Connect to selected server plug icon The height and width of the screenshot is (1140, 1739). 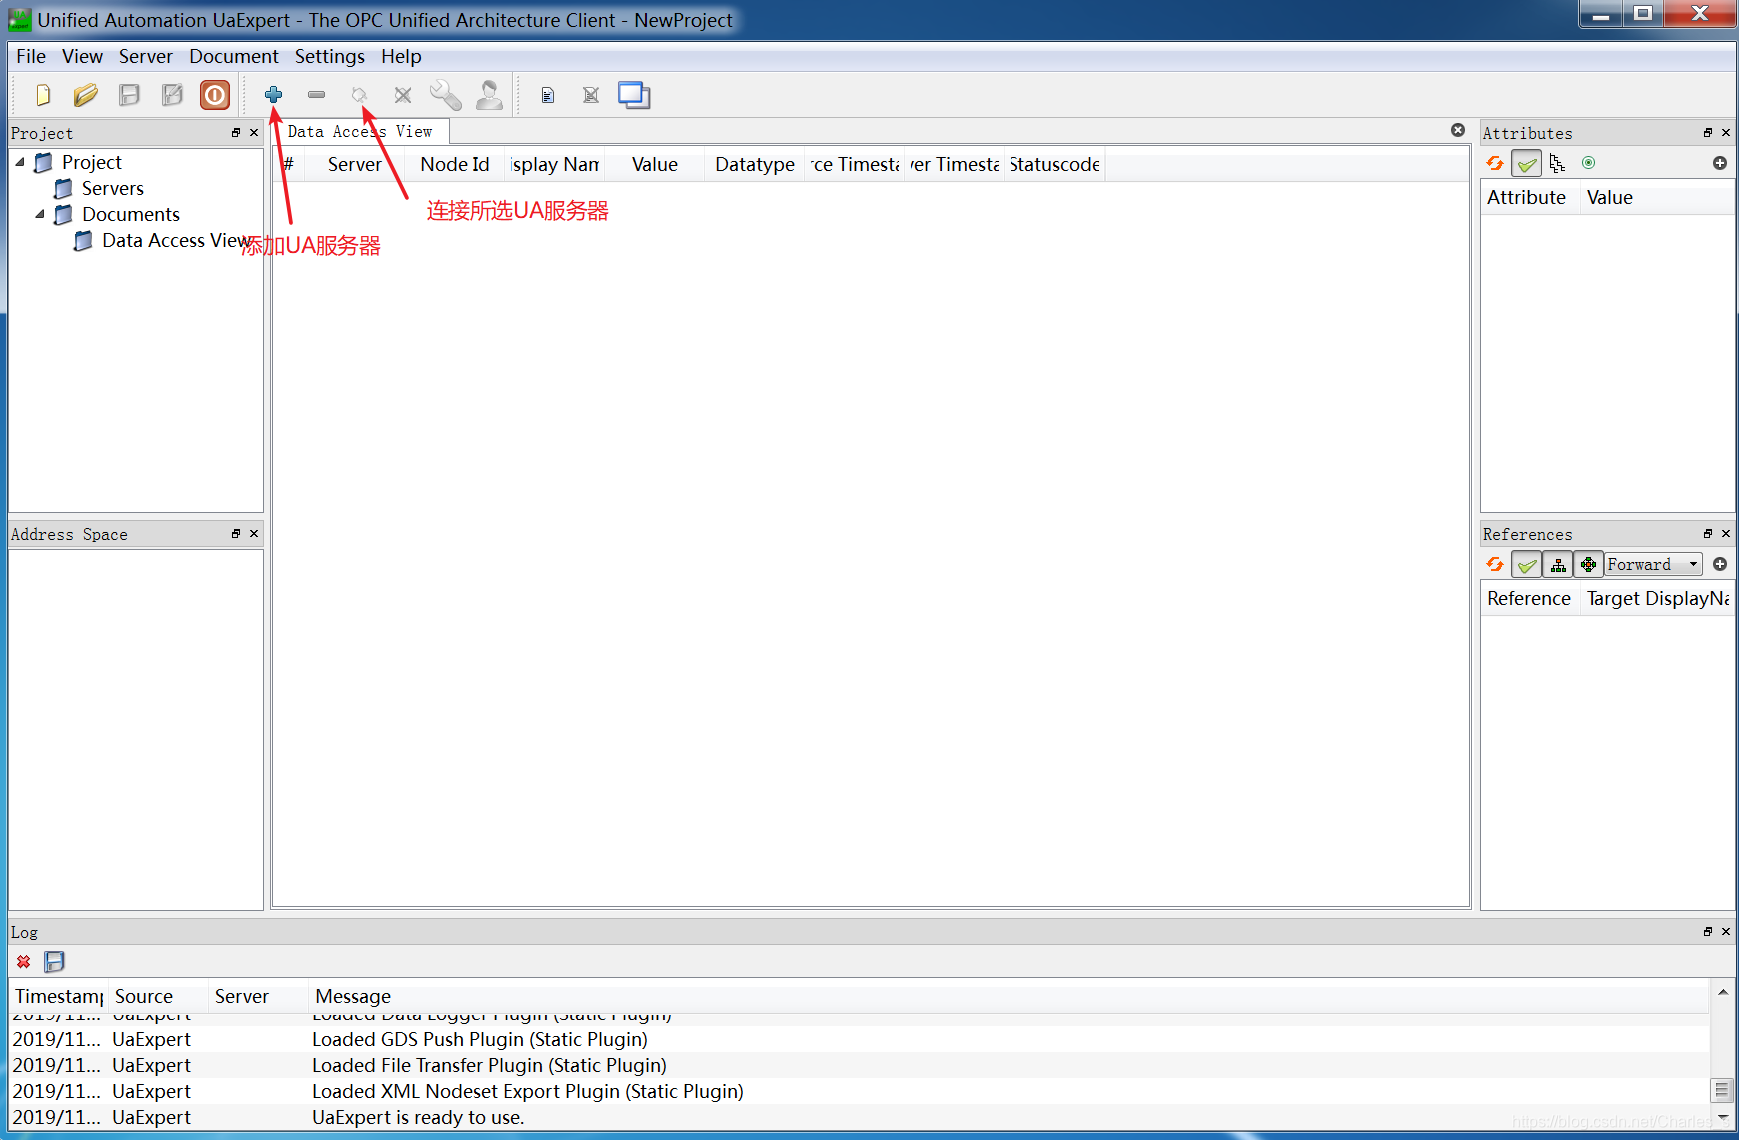(x=360, y=95)
